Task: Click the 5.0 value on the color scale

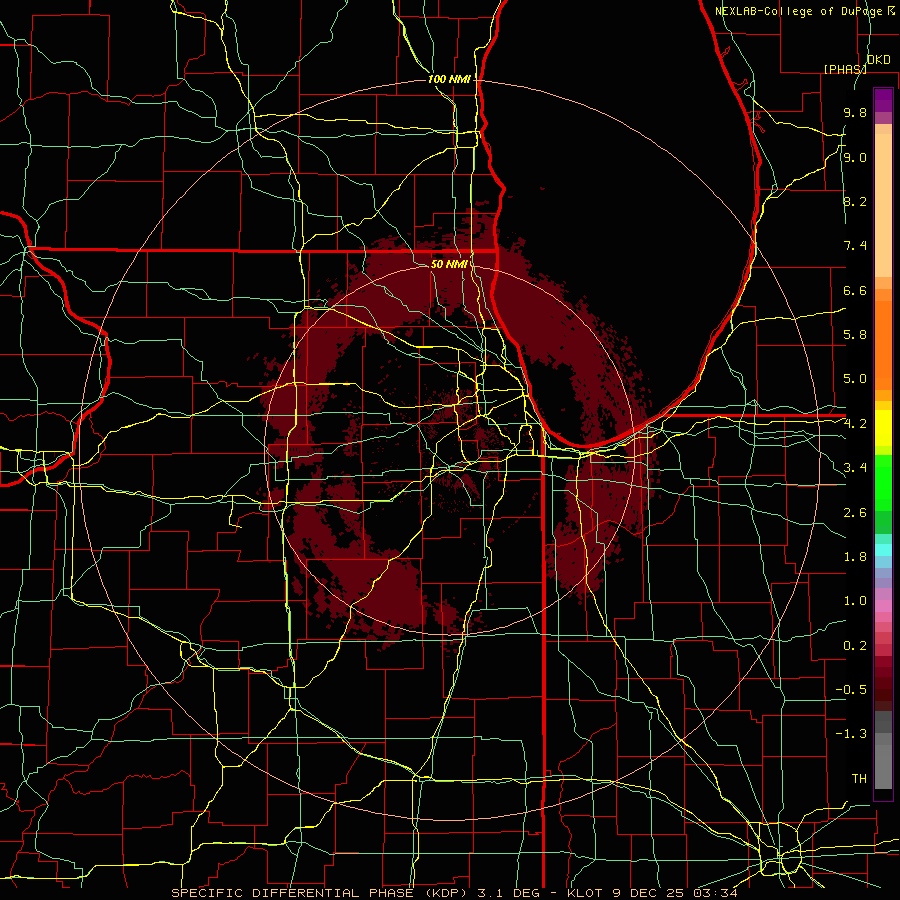Action: (855, 379)
